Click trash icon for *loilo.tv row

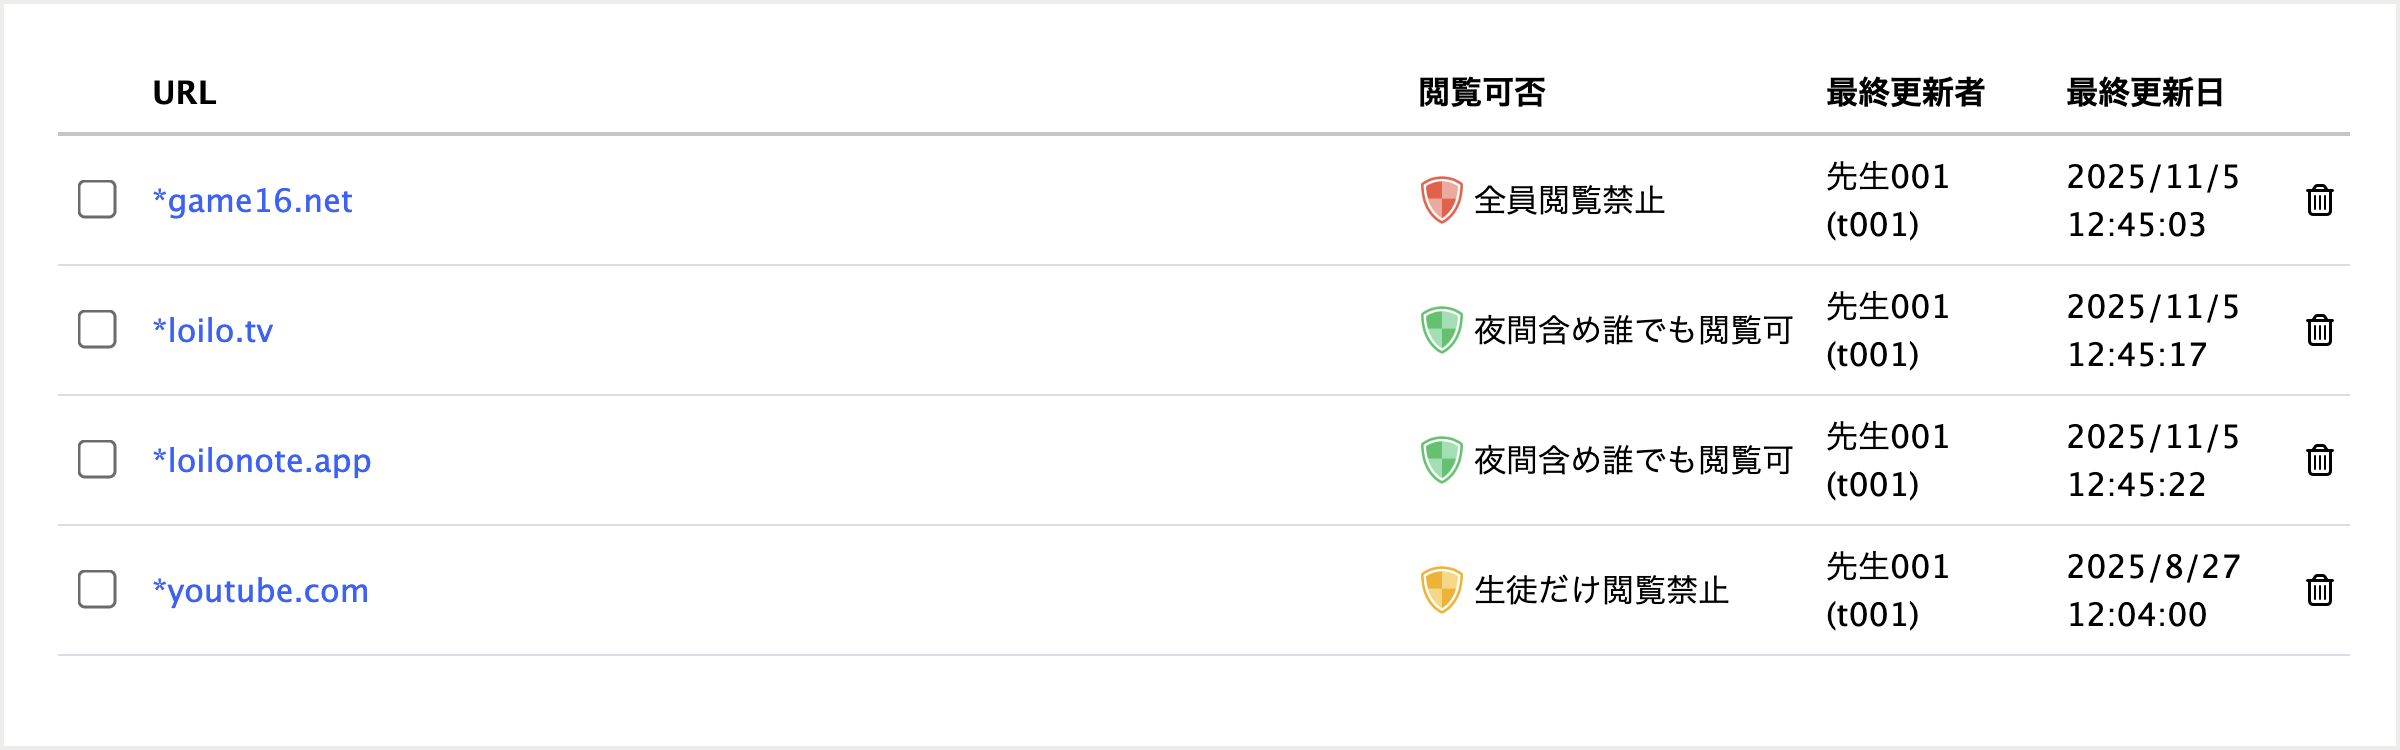2320,330
